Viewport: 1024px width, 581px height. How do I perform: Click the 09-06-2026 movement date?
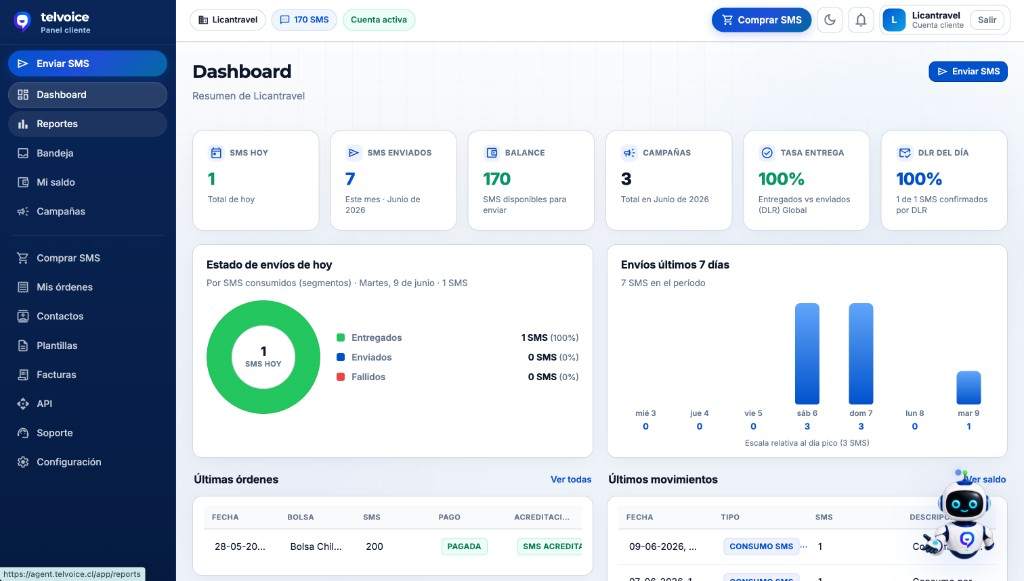point(662,546)
